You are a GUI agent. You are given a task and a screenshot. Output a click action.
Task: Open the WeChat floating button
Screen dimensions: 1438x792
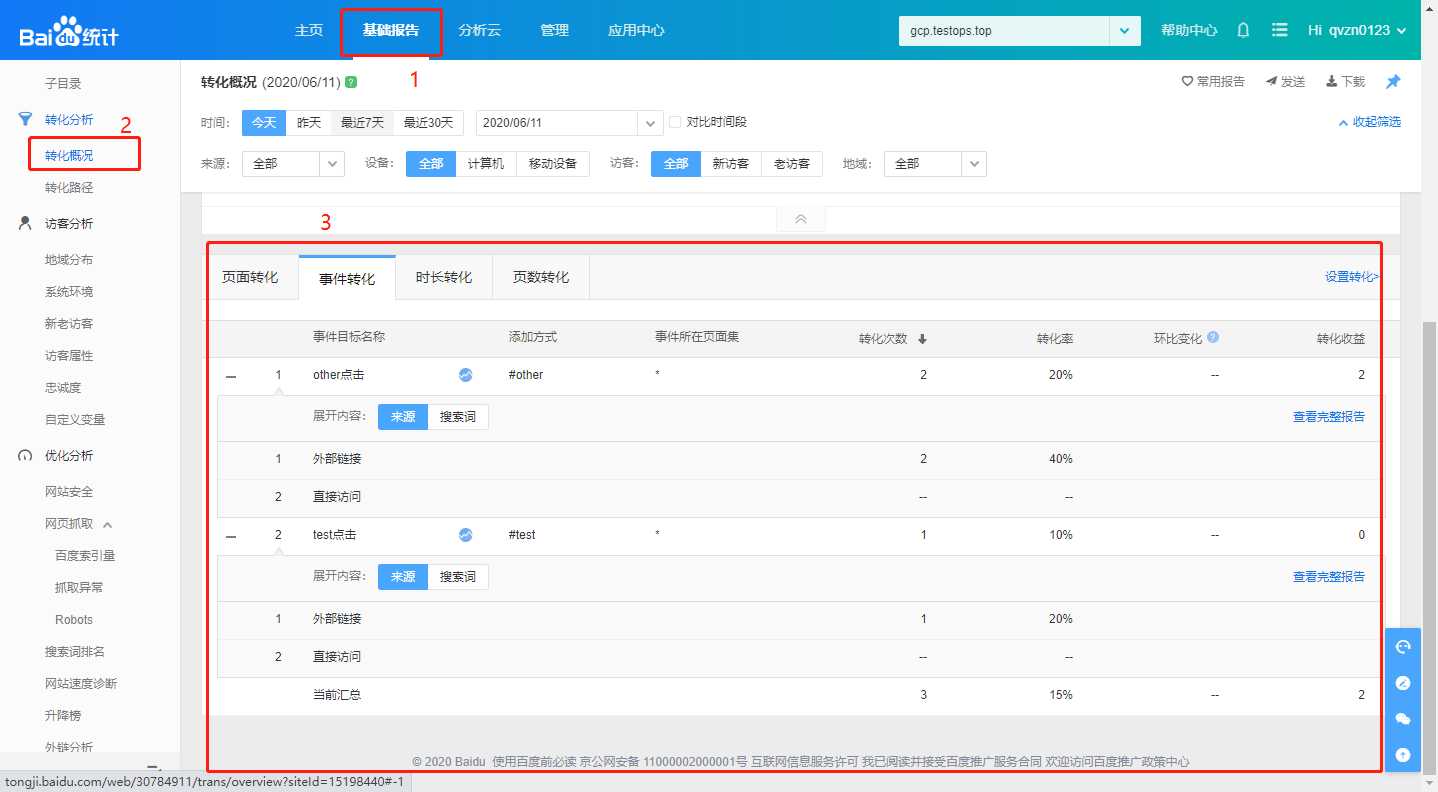point(1403,719)
